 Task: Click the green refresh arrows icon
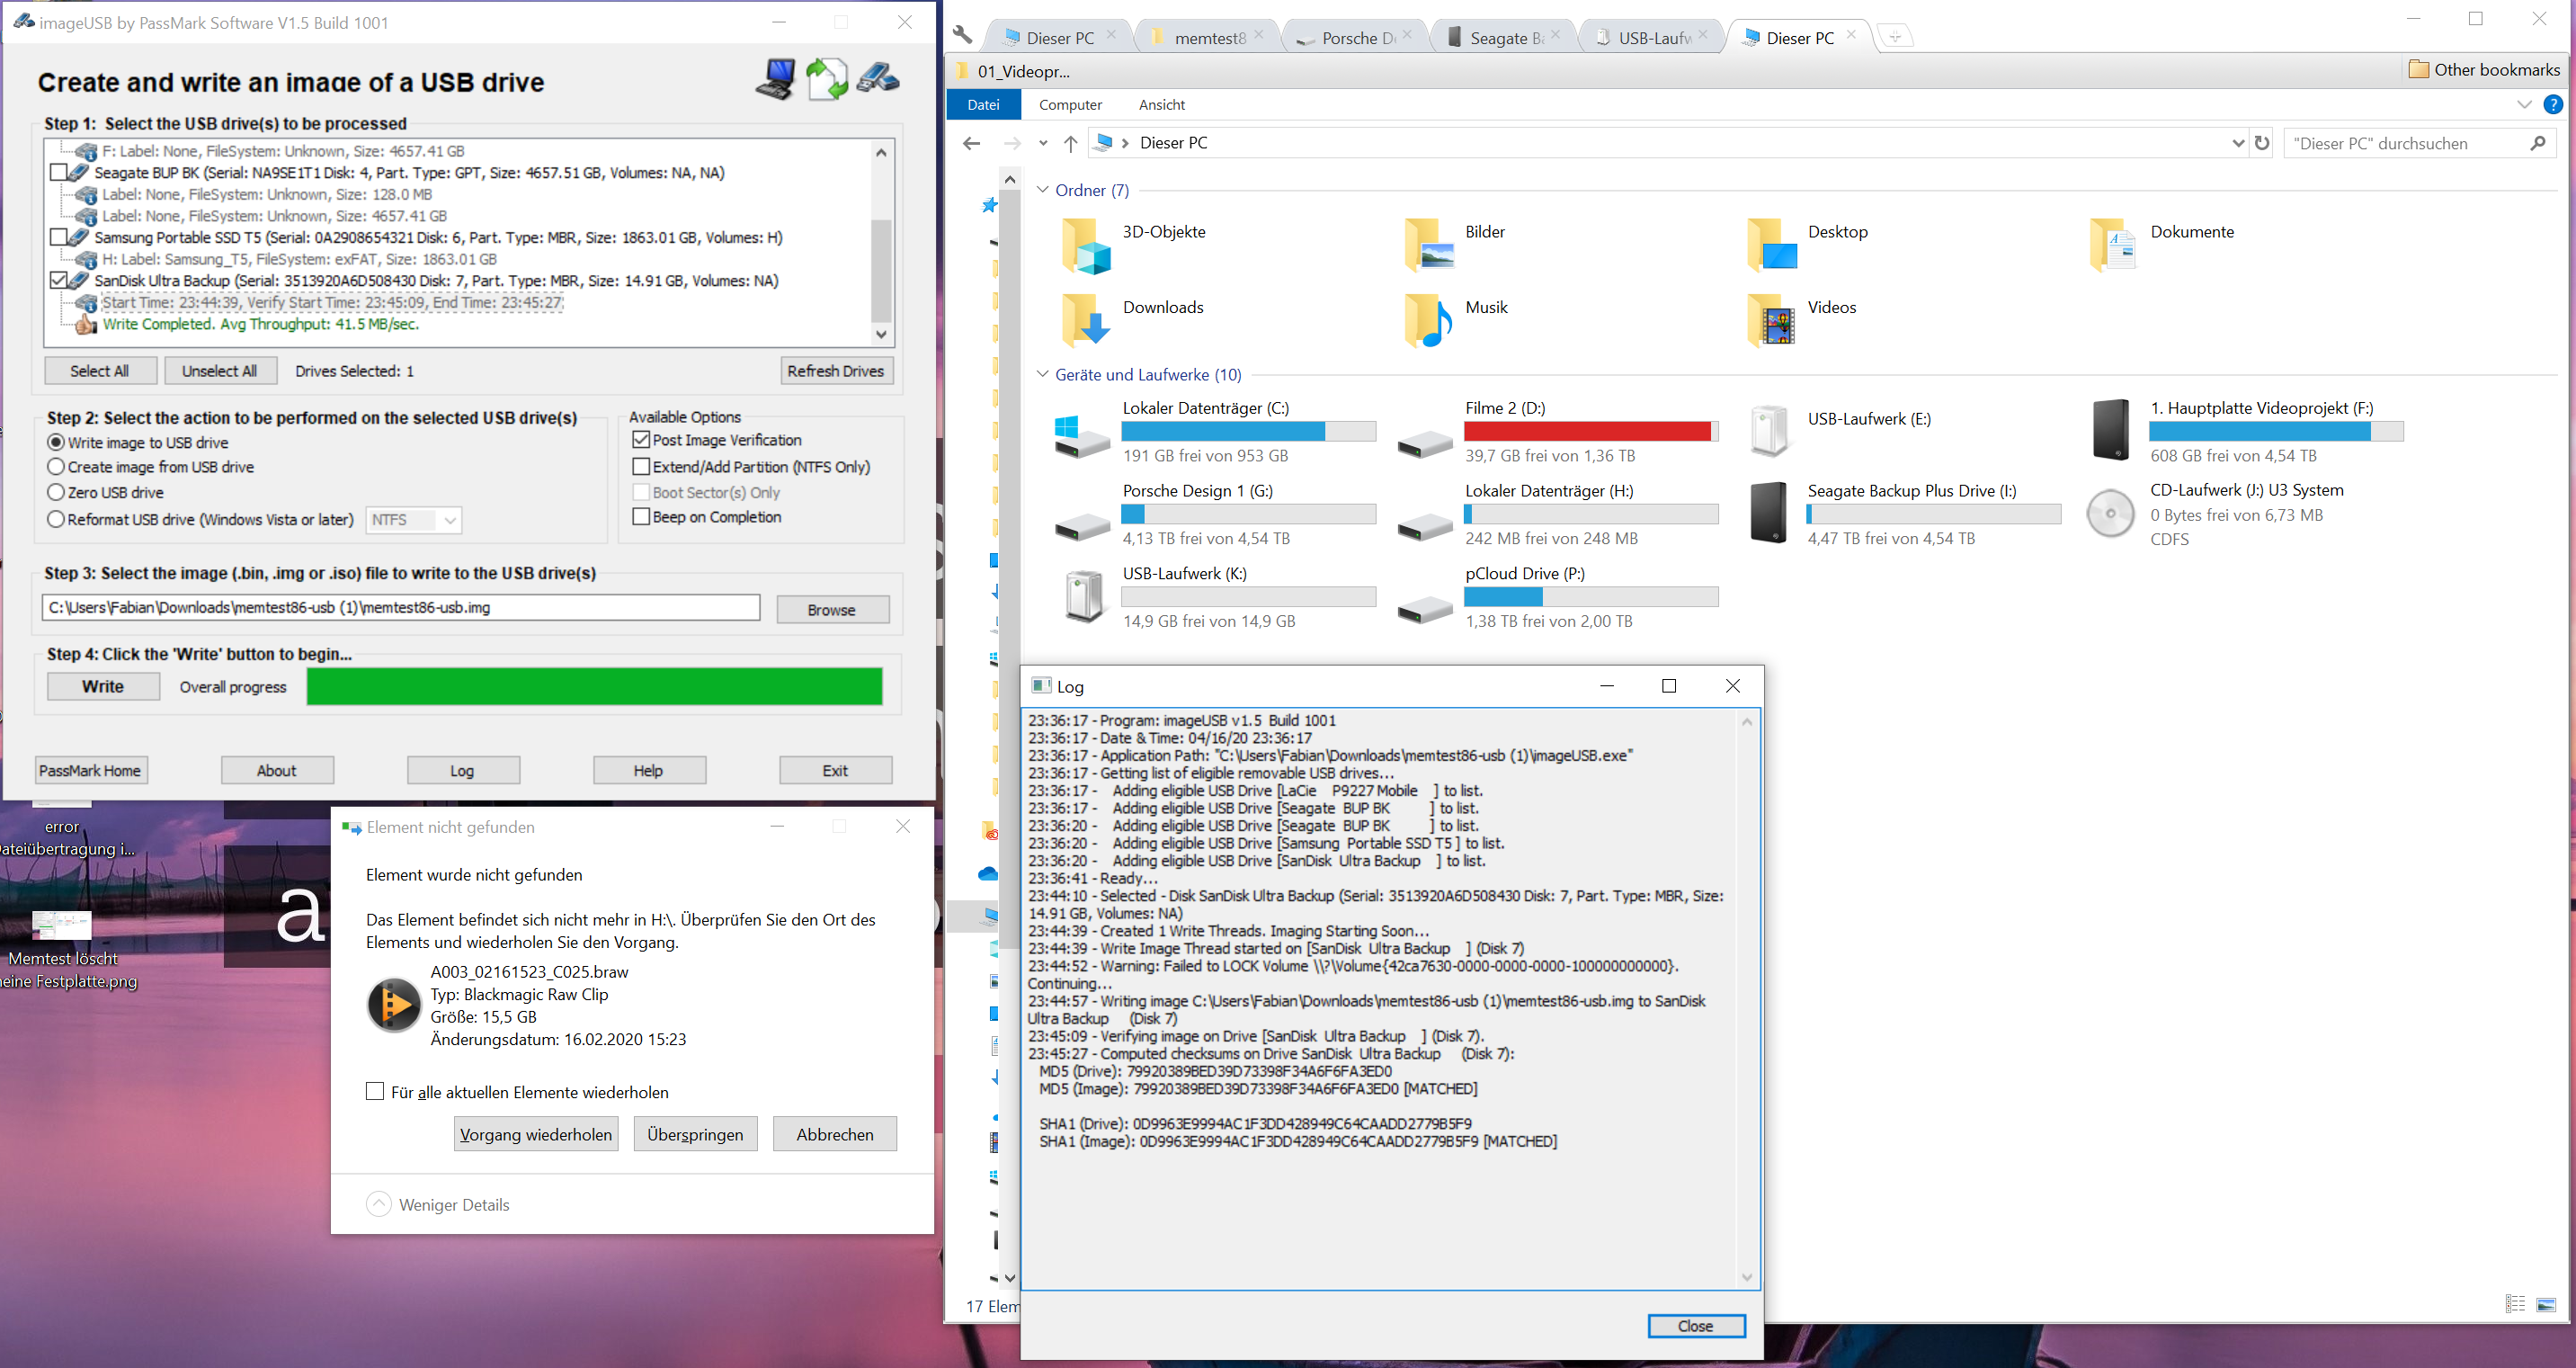[x=826, y=79]
